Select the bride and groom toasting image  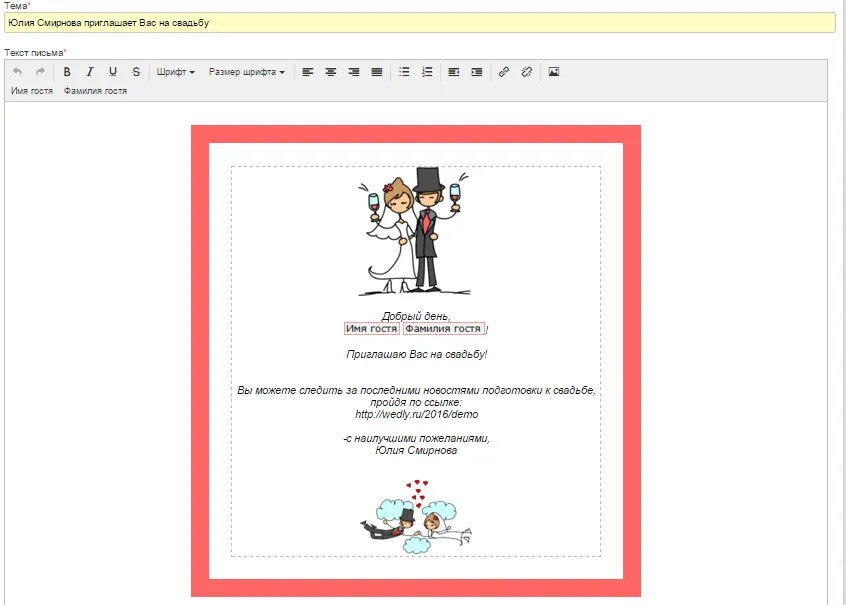pos(415,231)
